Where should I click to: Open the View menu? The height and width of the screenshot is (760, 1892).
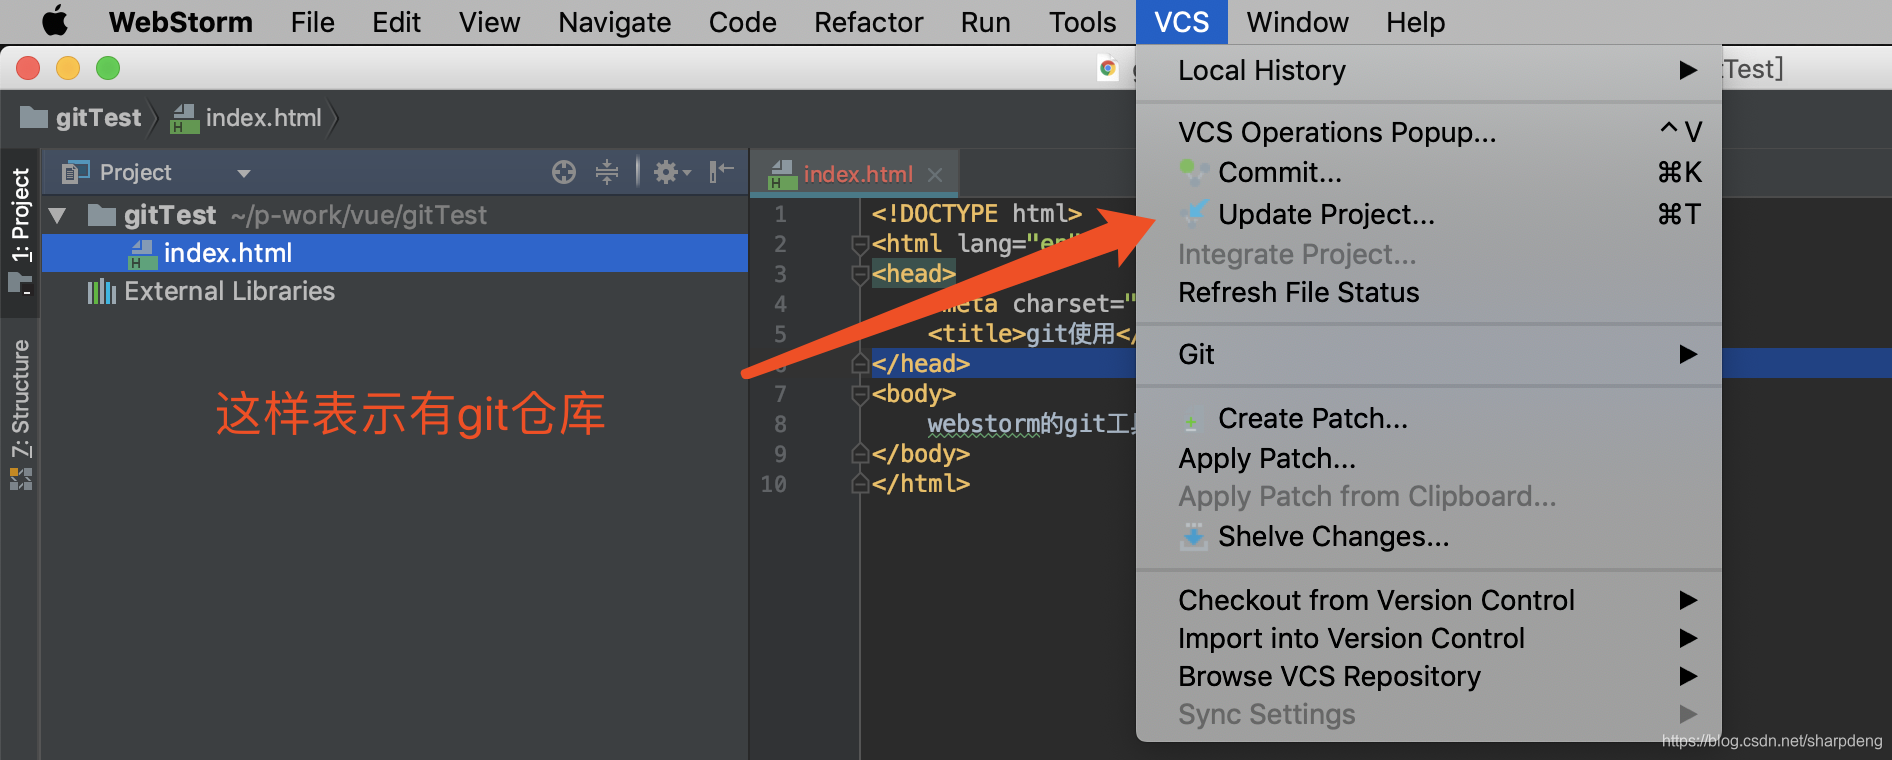[489, 22]
